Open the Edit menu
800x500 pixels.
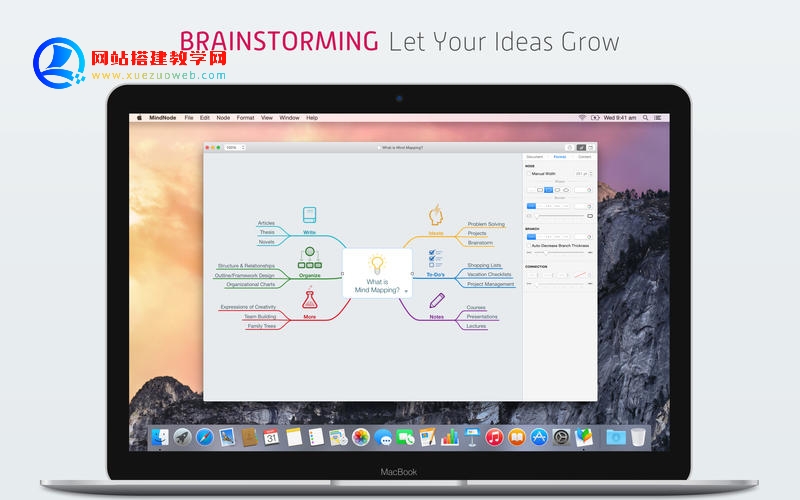tap(205, 118)
